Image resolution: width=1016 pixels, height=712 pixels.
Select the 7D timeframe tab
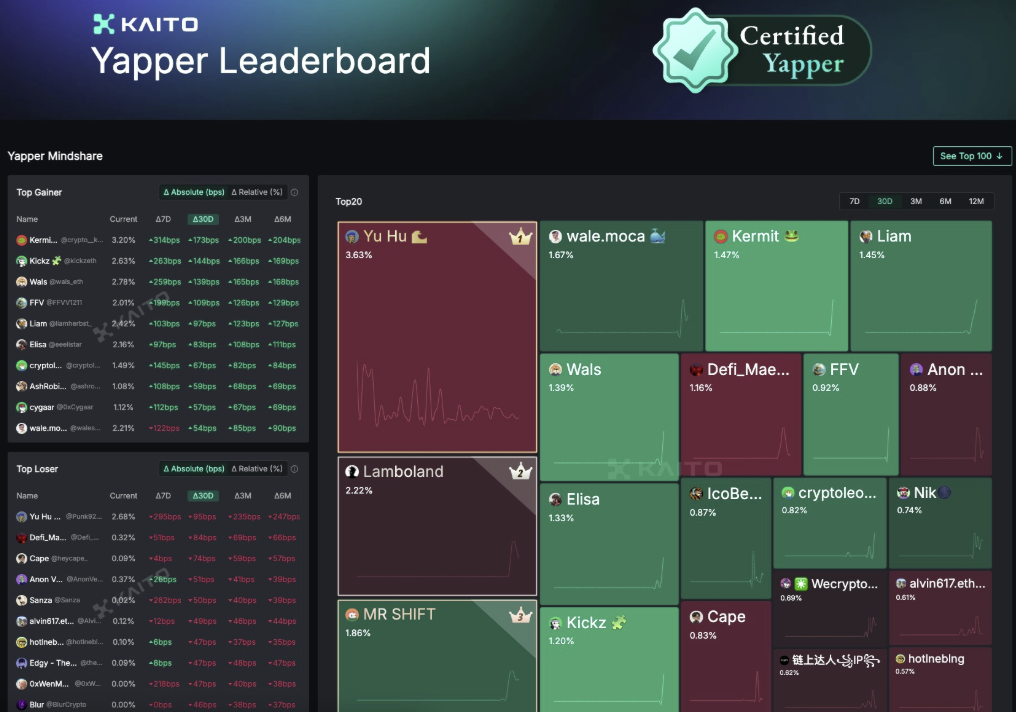pyautogui.click(x=855, y=201)
